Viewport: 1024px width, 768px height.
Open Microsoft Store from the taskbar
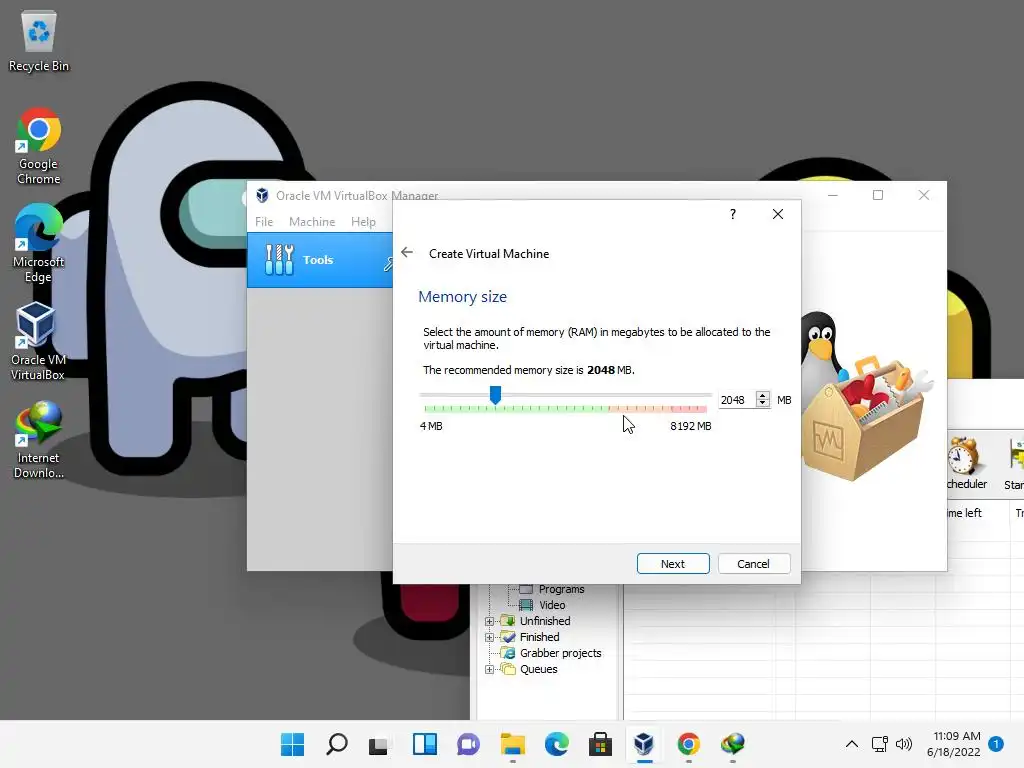coord(600,744)
